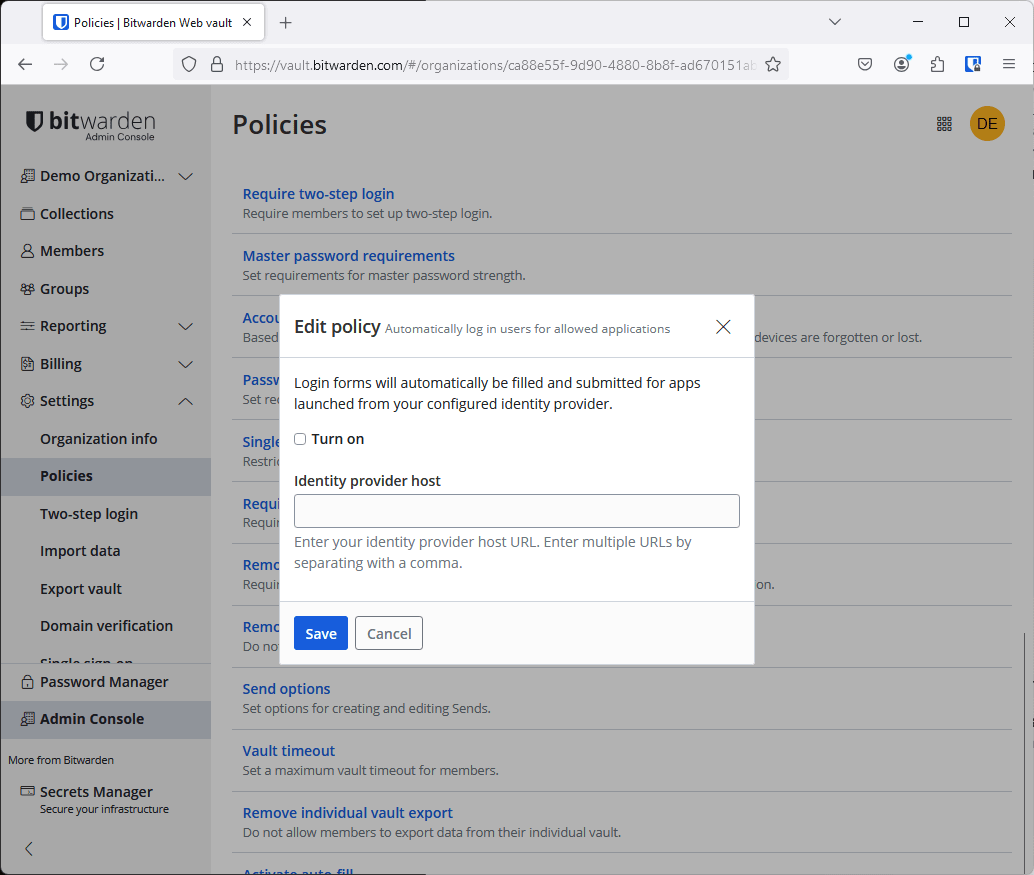Open the Send options policy
Screen dimensions: 1034x875
(286, 688)
